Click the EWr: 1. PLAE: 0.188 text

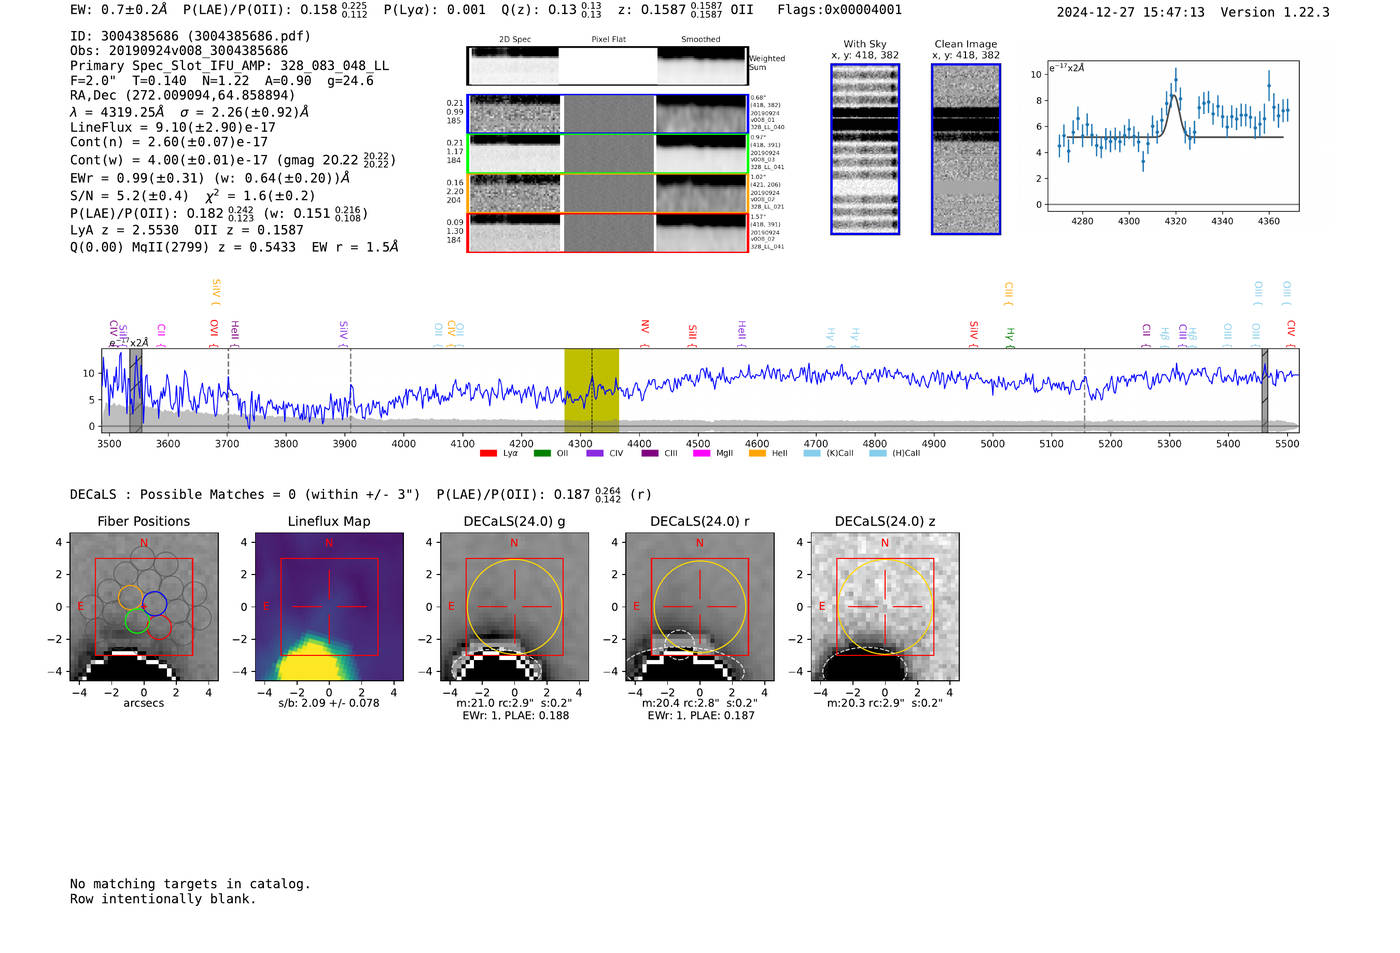tap(515, 716)
